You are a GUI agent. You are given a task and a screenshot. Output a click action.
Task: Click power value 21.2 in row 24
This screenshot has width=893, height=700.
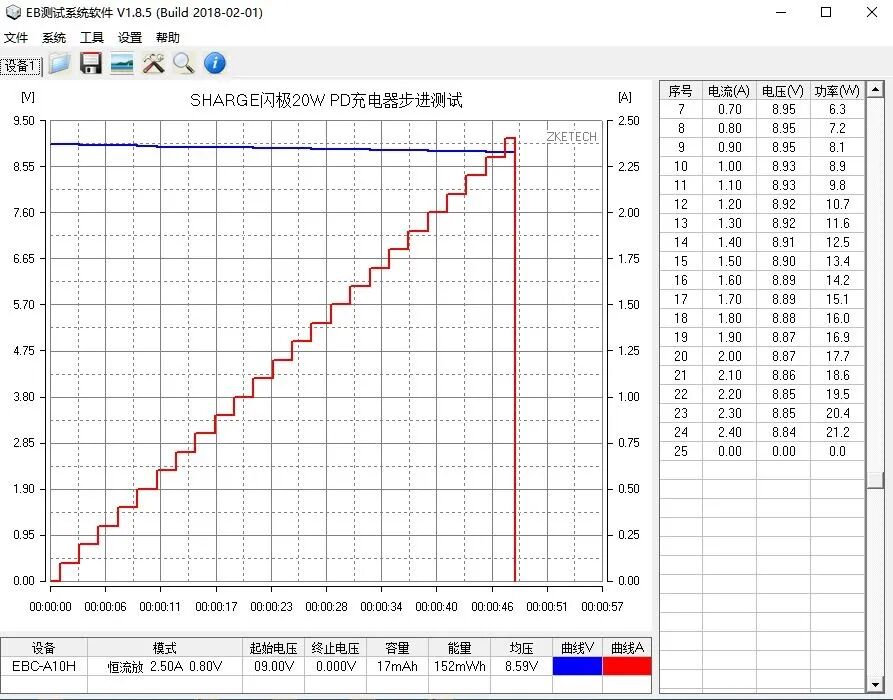(x=837, y=432)
